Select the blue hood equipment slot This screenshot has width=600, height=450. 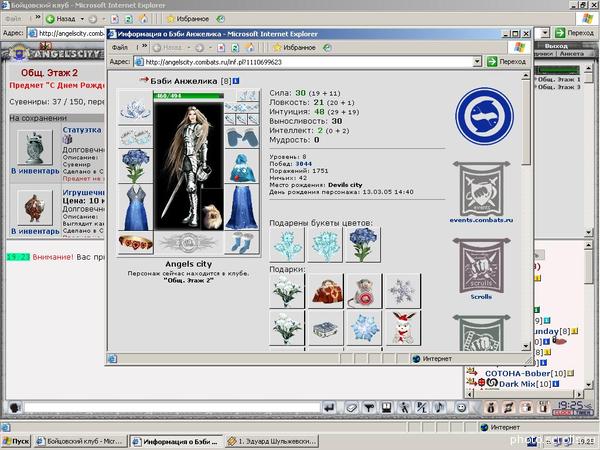[242, 167]
